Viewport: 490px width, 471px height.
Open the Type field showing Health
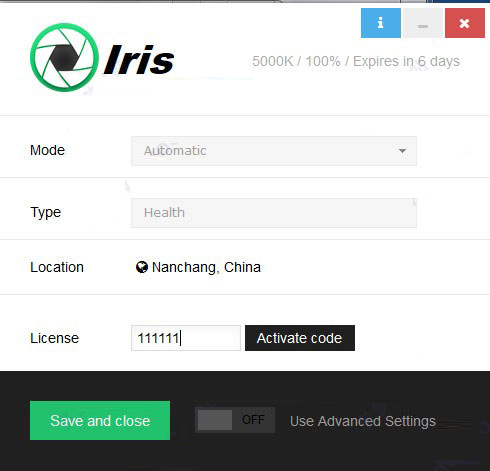point(274,213)
